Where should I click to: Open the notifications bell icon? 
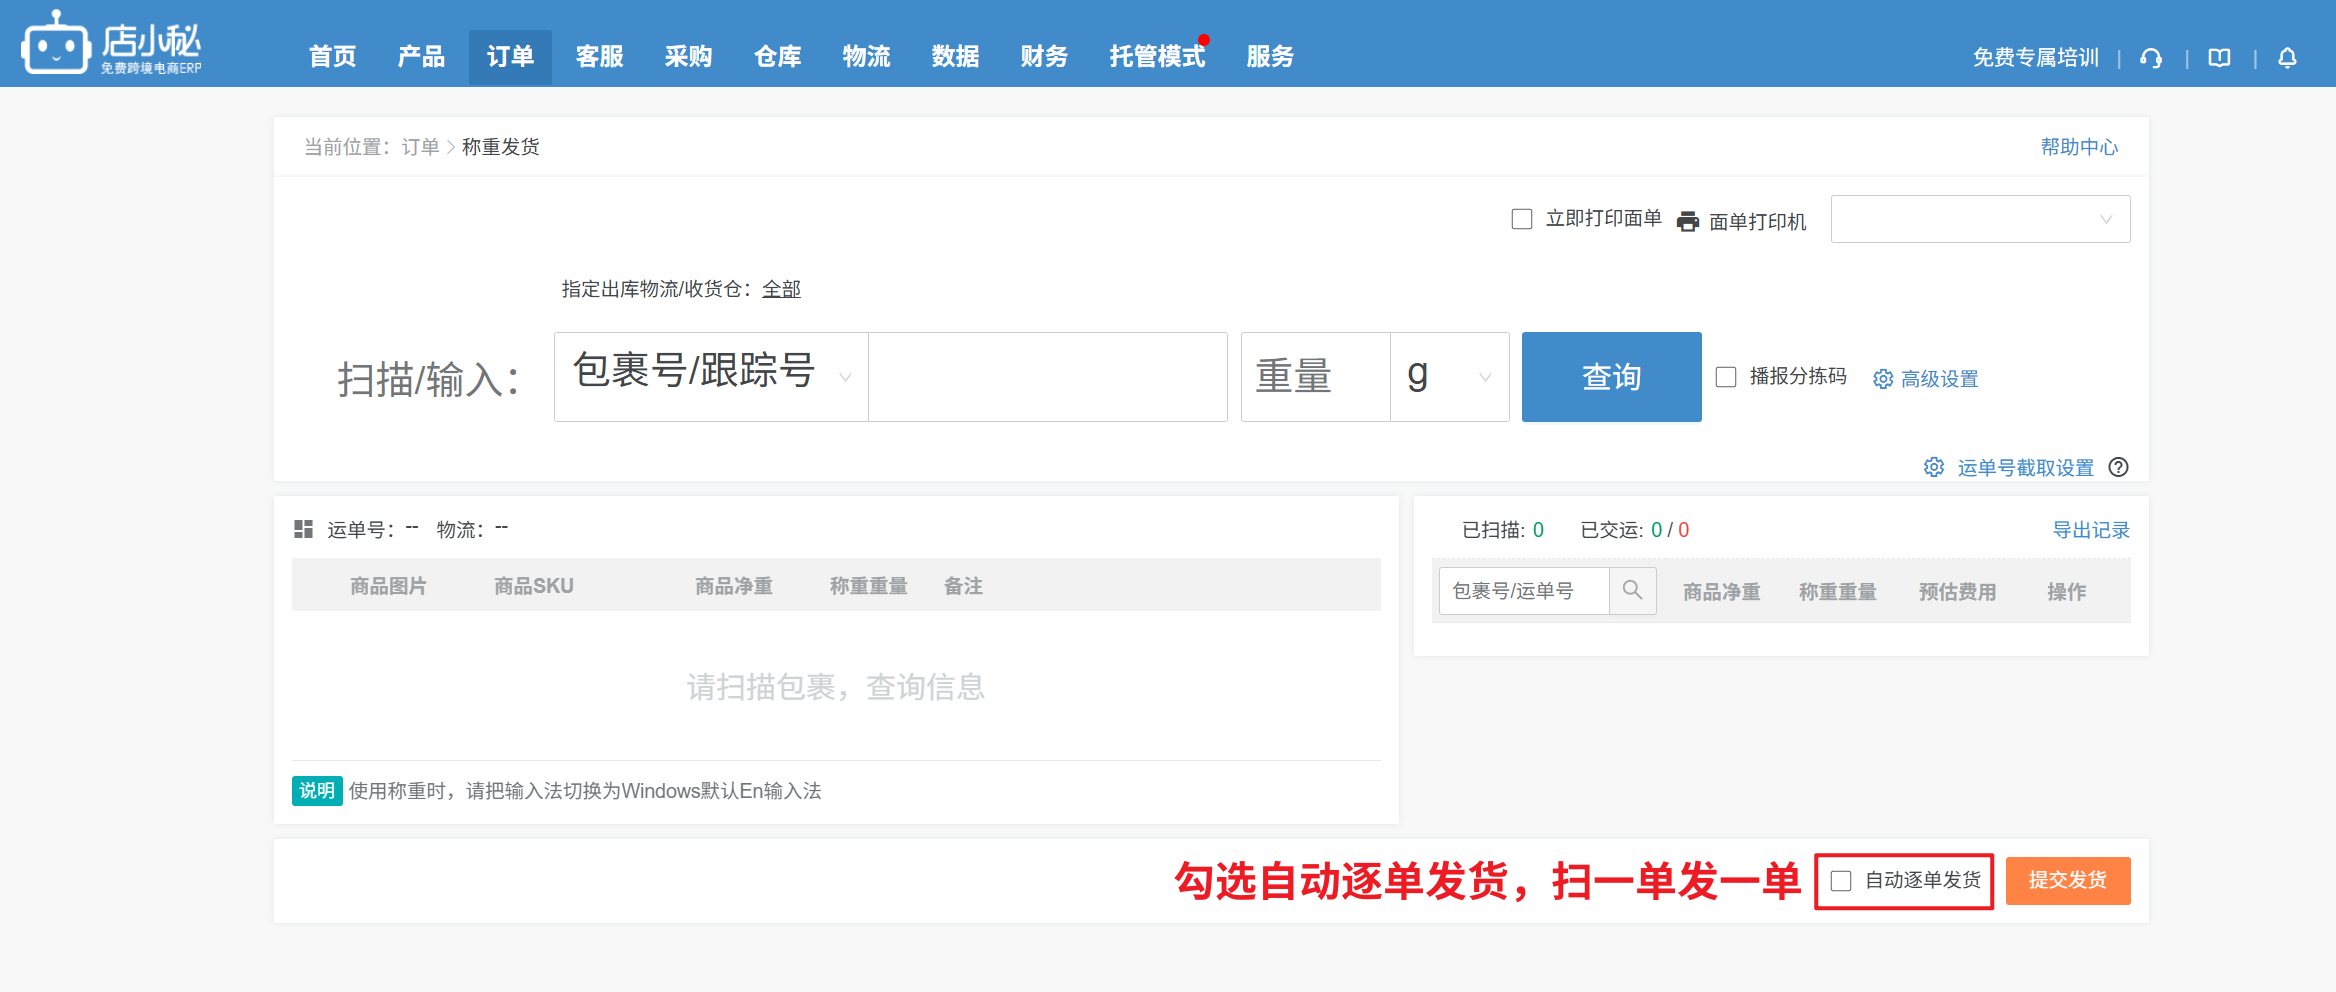click(2287, 58)
